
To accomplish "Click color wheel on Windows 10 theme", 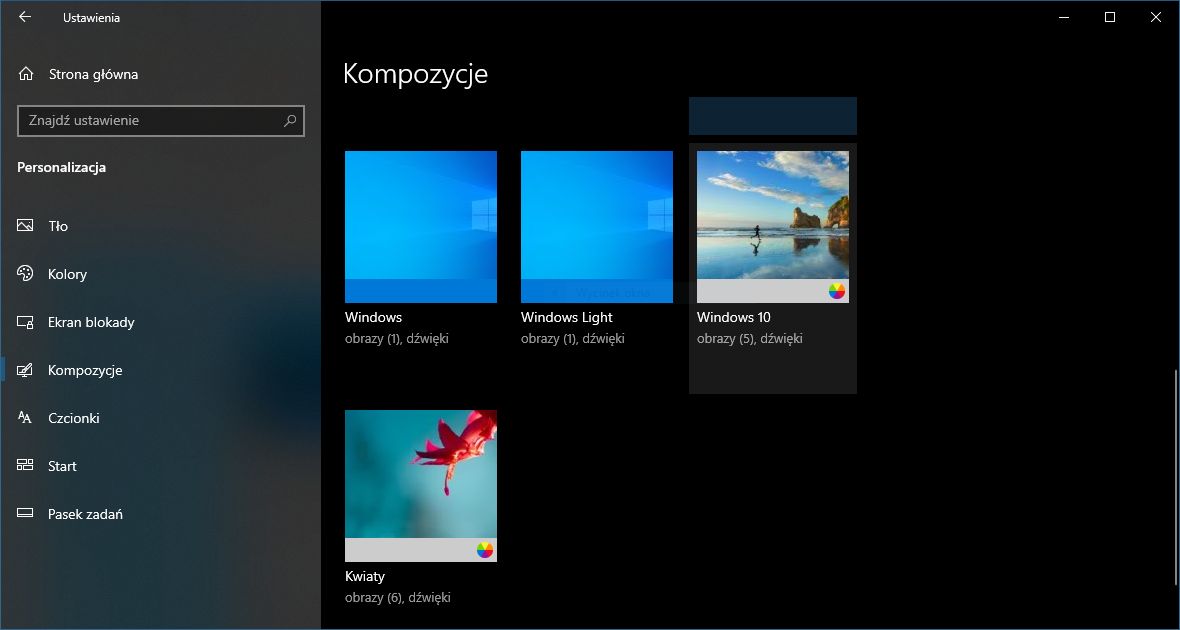I will [x=837, y=291].
